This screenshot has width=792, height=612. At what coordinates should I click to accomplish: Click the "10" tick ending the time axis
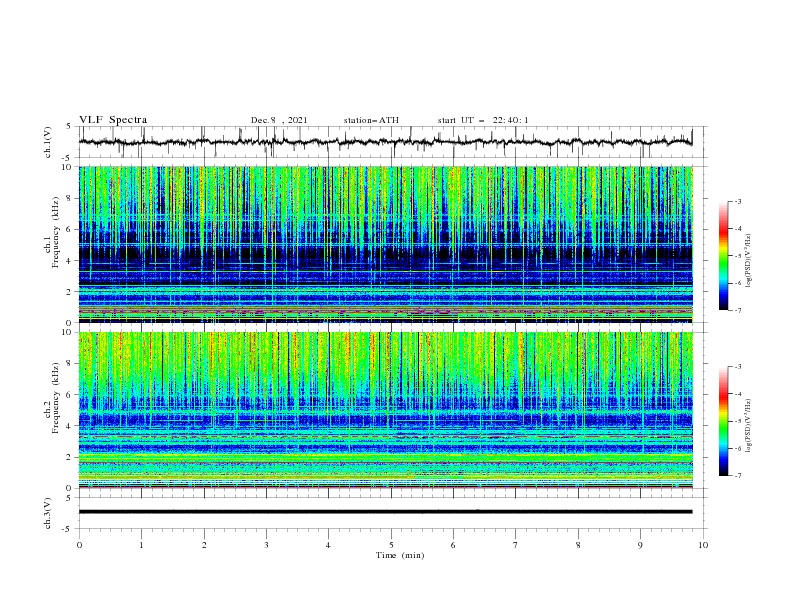coord(703,545)
